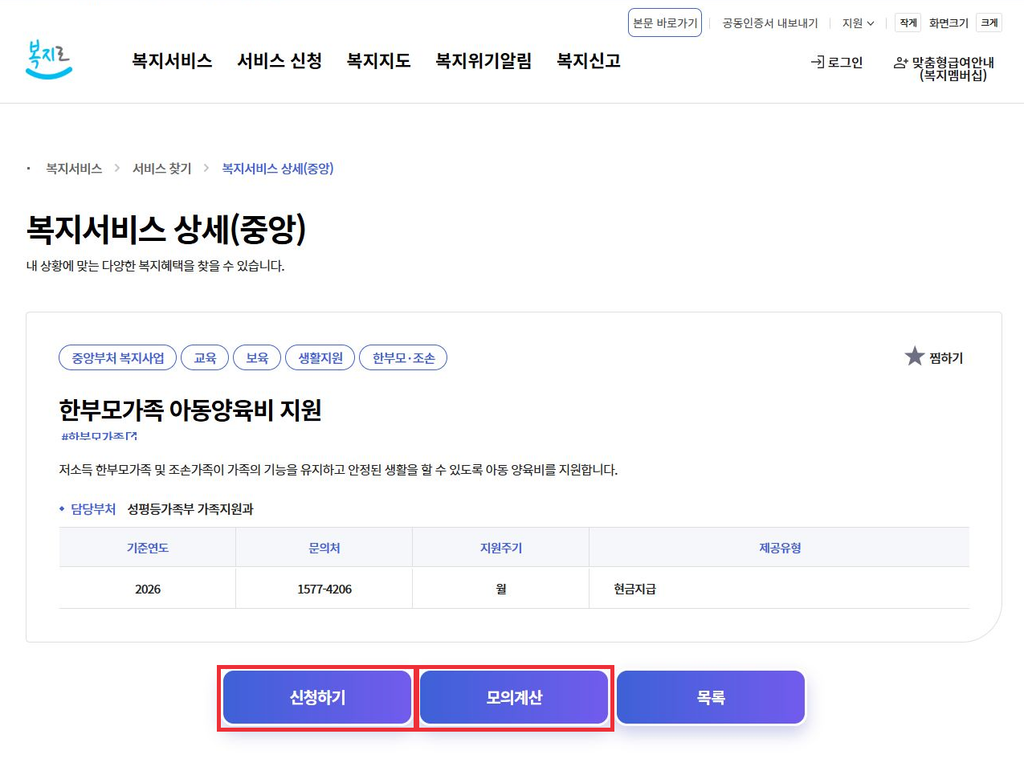1024x759 pixels.
Task: Click the 신청하기 button
Action: point(317,698)
